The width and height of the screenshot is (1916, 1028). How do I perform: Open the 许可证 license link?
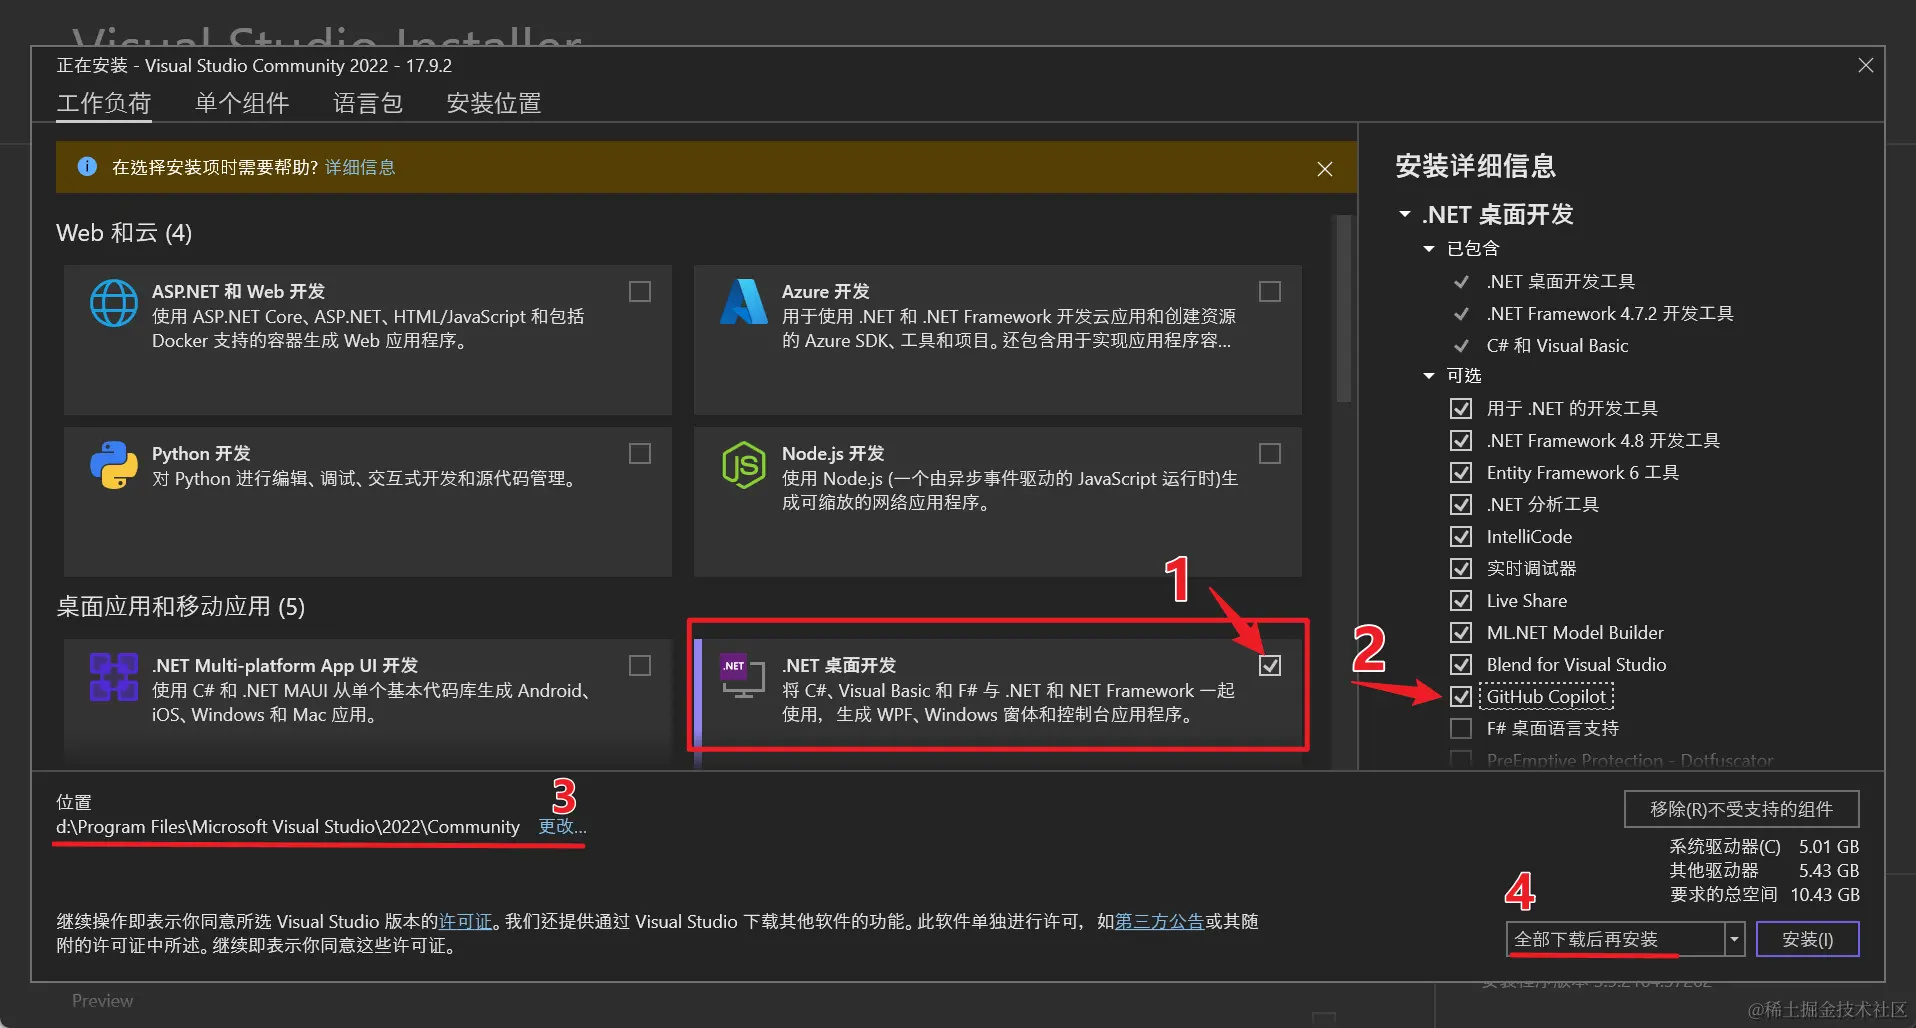point(466,921)
